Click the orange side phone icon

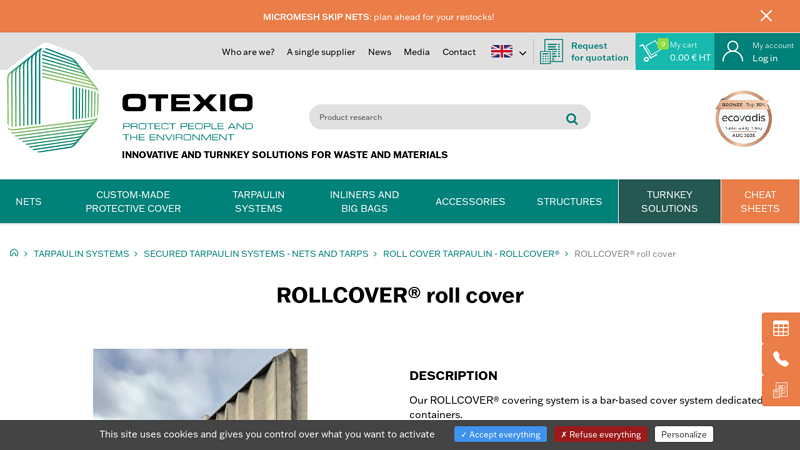coord(781,359)
